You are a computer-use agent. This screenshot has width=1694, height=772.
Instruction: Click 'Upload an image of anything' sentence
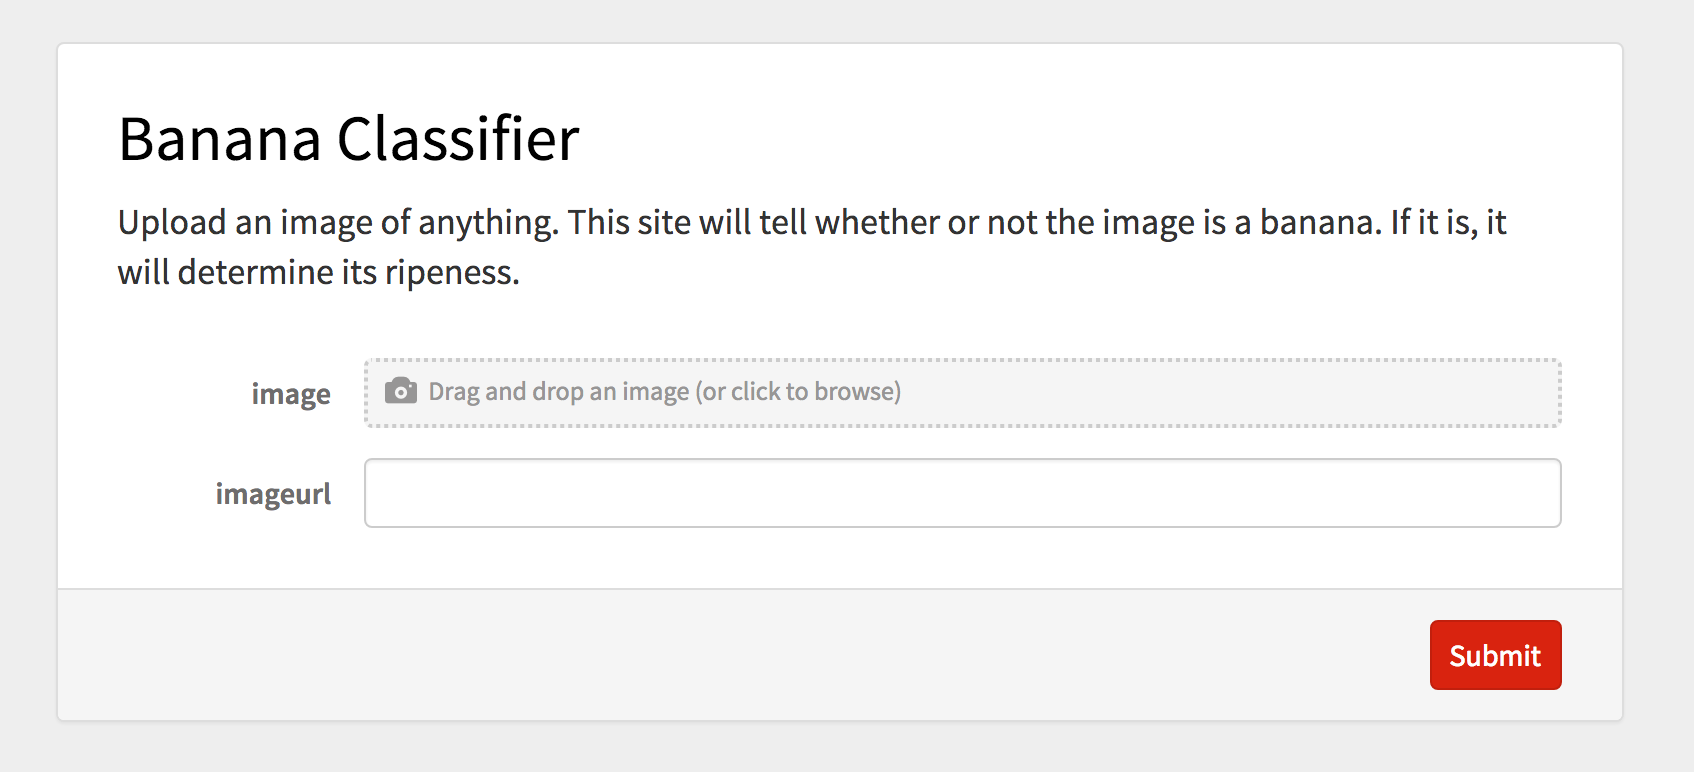pos(338,222)
